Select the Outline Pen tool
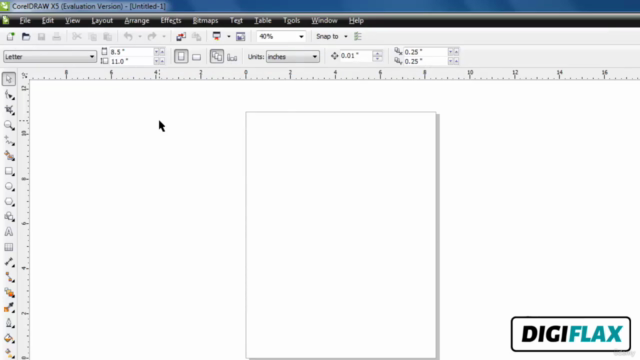The image size is (640, 360). click(x=9, y=323)
